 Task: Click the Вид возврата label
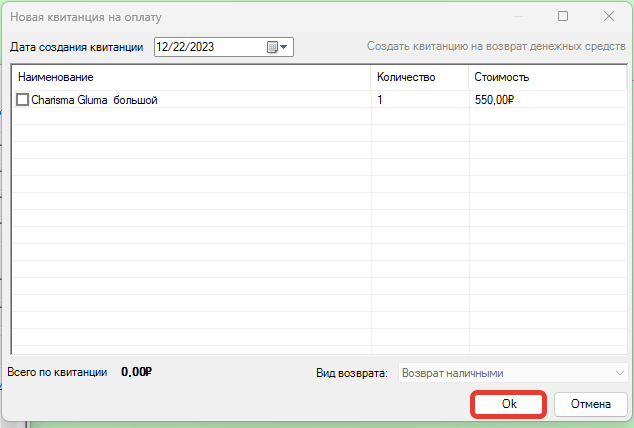[x=351, y=373]
